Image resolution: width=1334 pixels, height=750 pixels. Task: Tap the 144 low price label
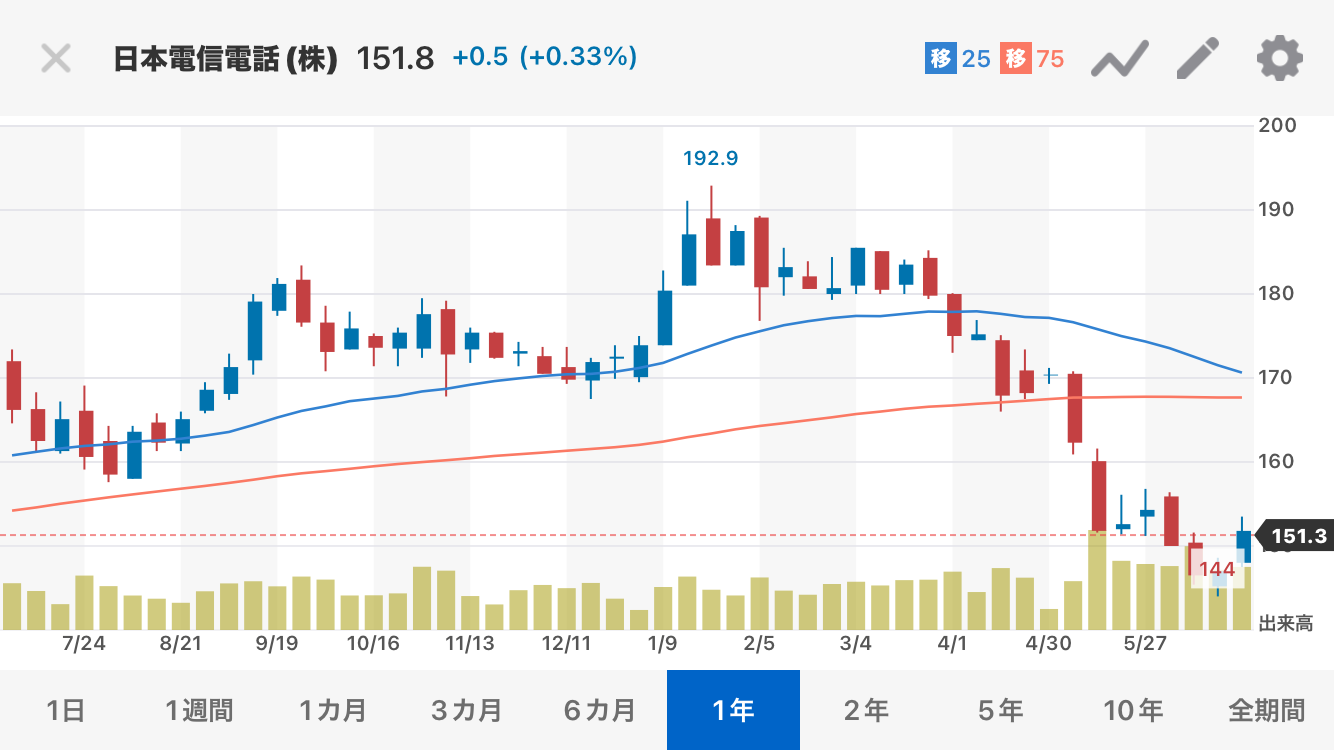(x=1217, y=571)
